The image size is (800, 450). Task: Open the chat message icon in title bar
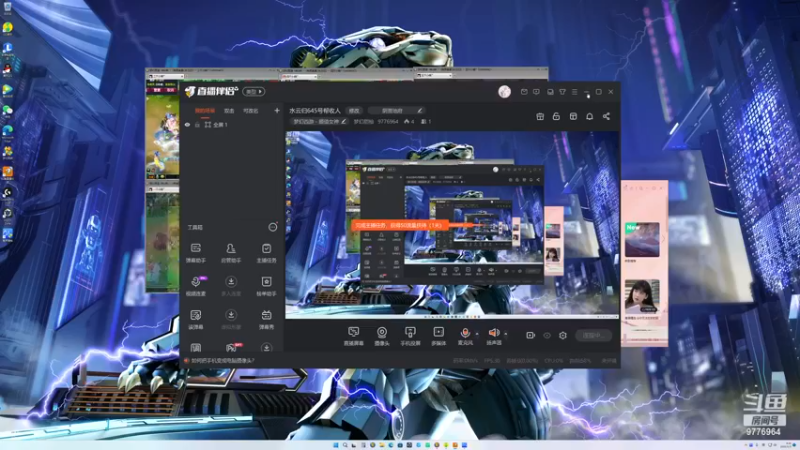coord(536,92)
